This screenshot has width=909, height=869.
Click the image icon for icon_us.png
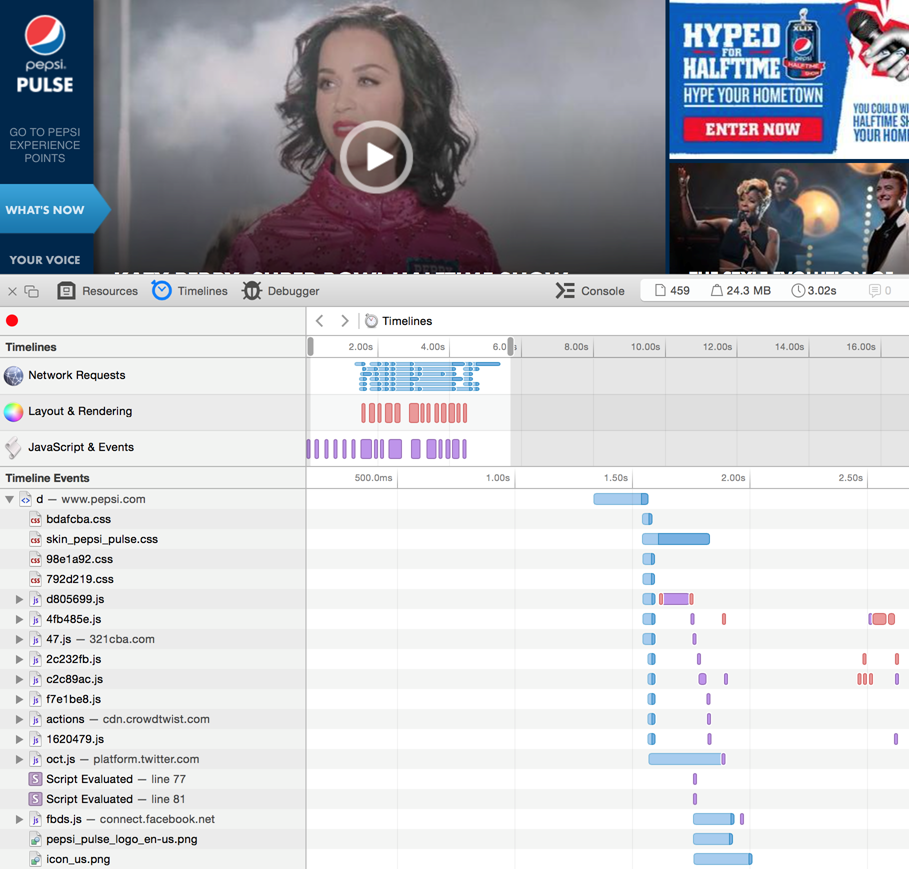click(35, 859)
